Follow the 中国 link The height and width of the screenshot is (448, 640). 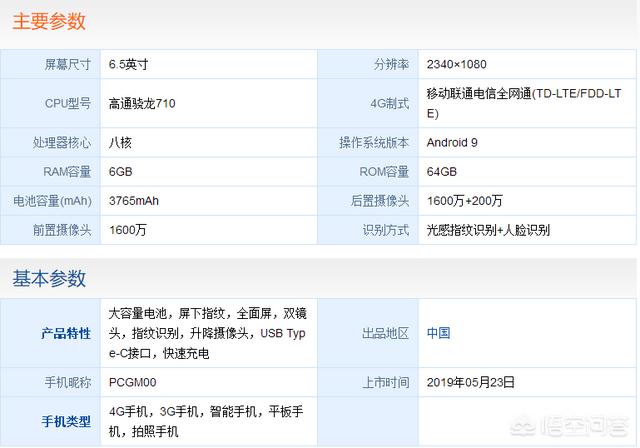click(438, 333)
